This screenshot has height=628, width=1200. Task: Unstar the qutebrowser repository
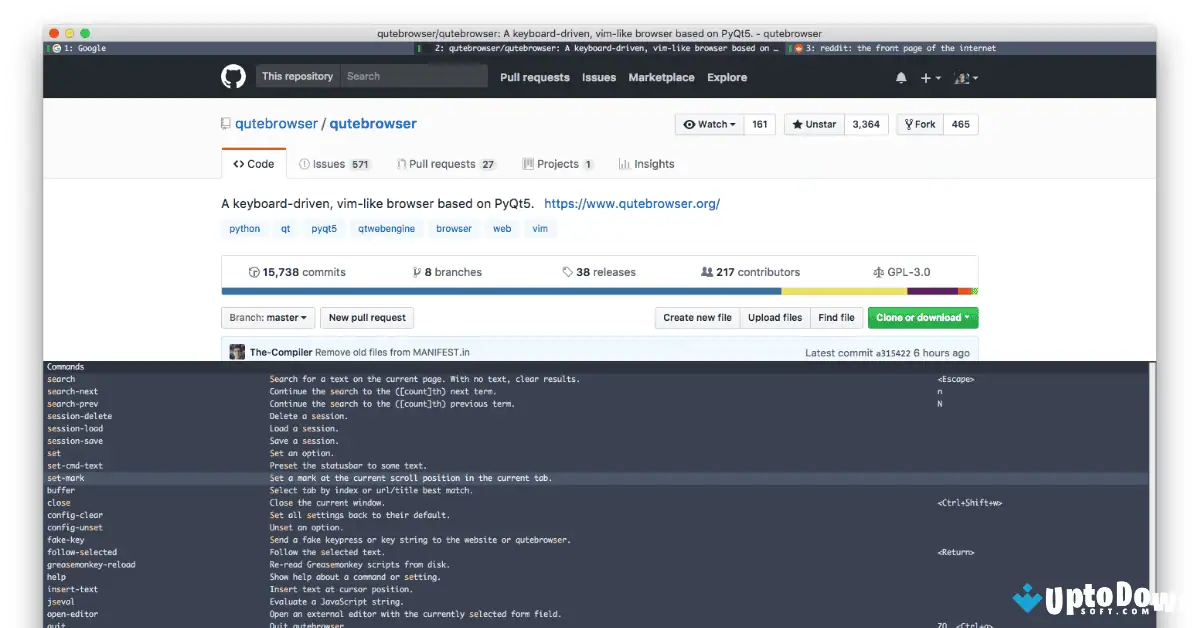click(x=813, y=125)
